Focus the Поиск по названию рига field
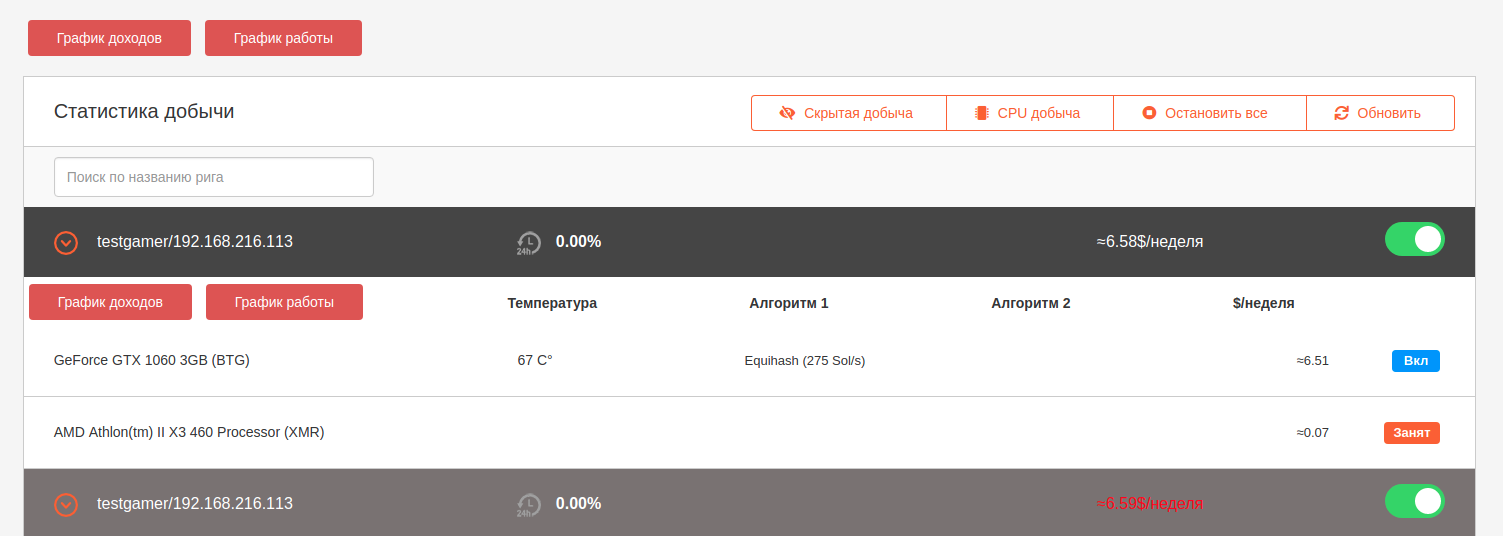1503x536 pixels. coord(213,177)
